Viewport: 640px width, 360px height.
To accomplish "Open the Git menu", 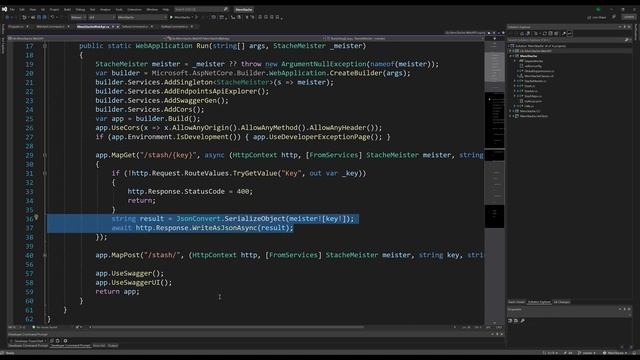I will 42,9.
